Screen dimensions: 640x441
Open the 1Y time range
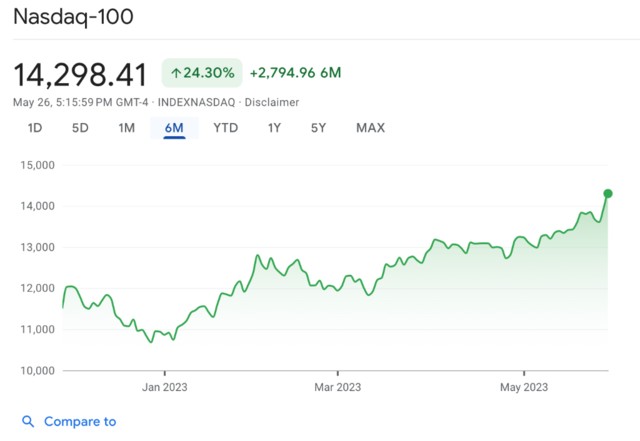pos(274,128)
